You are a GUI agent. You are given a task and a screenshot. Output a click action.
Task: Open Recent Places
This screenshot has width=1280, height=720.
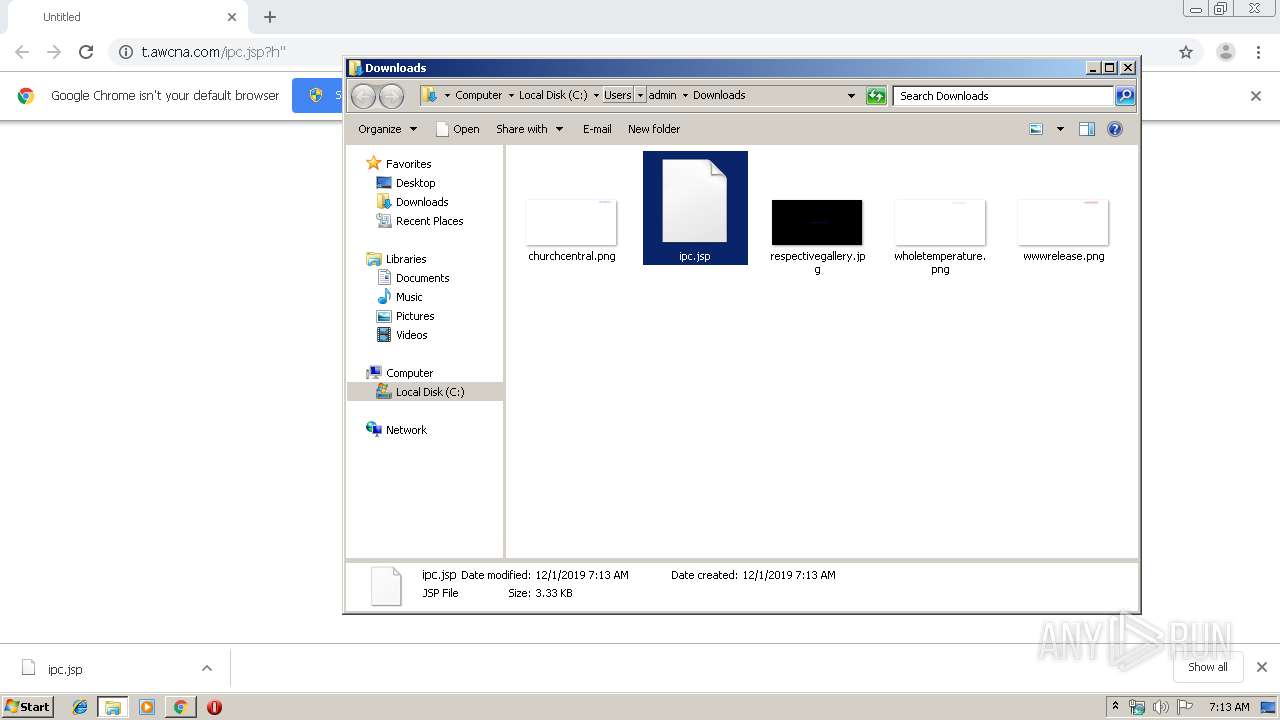tap(429, 221)
